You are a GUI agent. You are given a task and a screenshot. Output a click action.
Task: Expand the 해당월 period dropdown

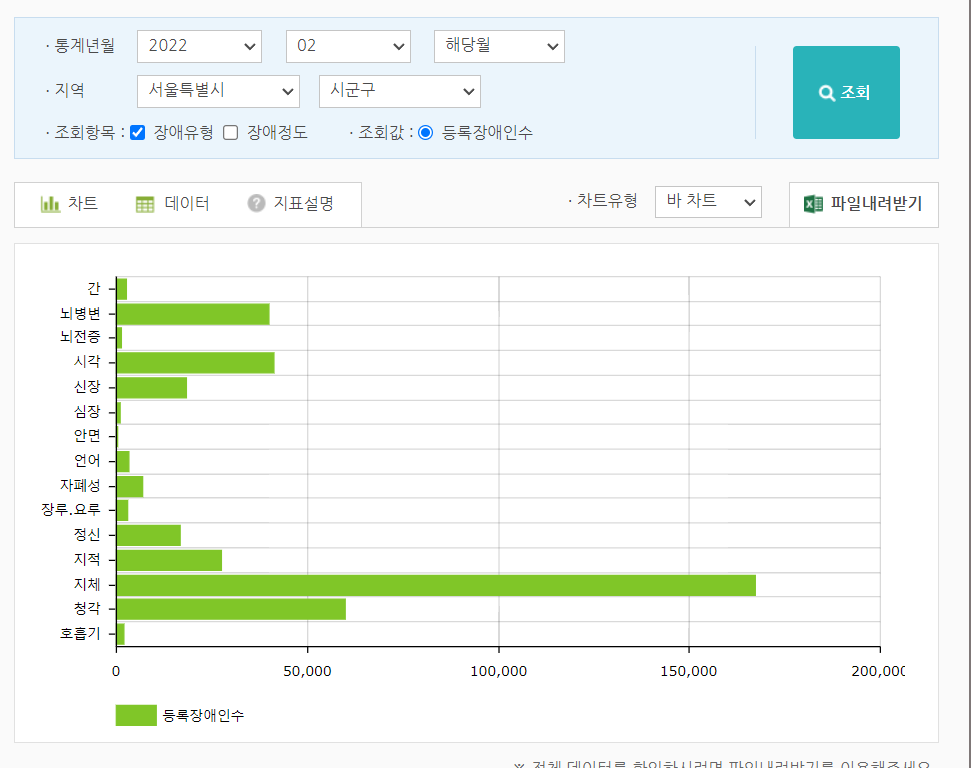point(499,46)
